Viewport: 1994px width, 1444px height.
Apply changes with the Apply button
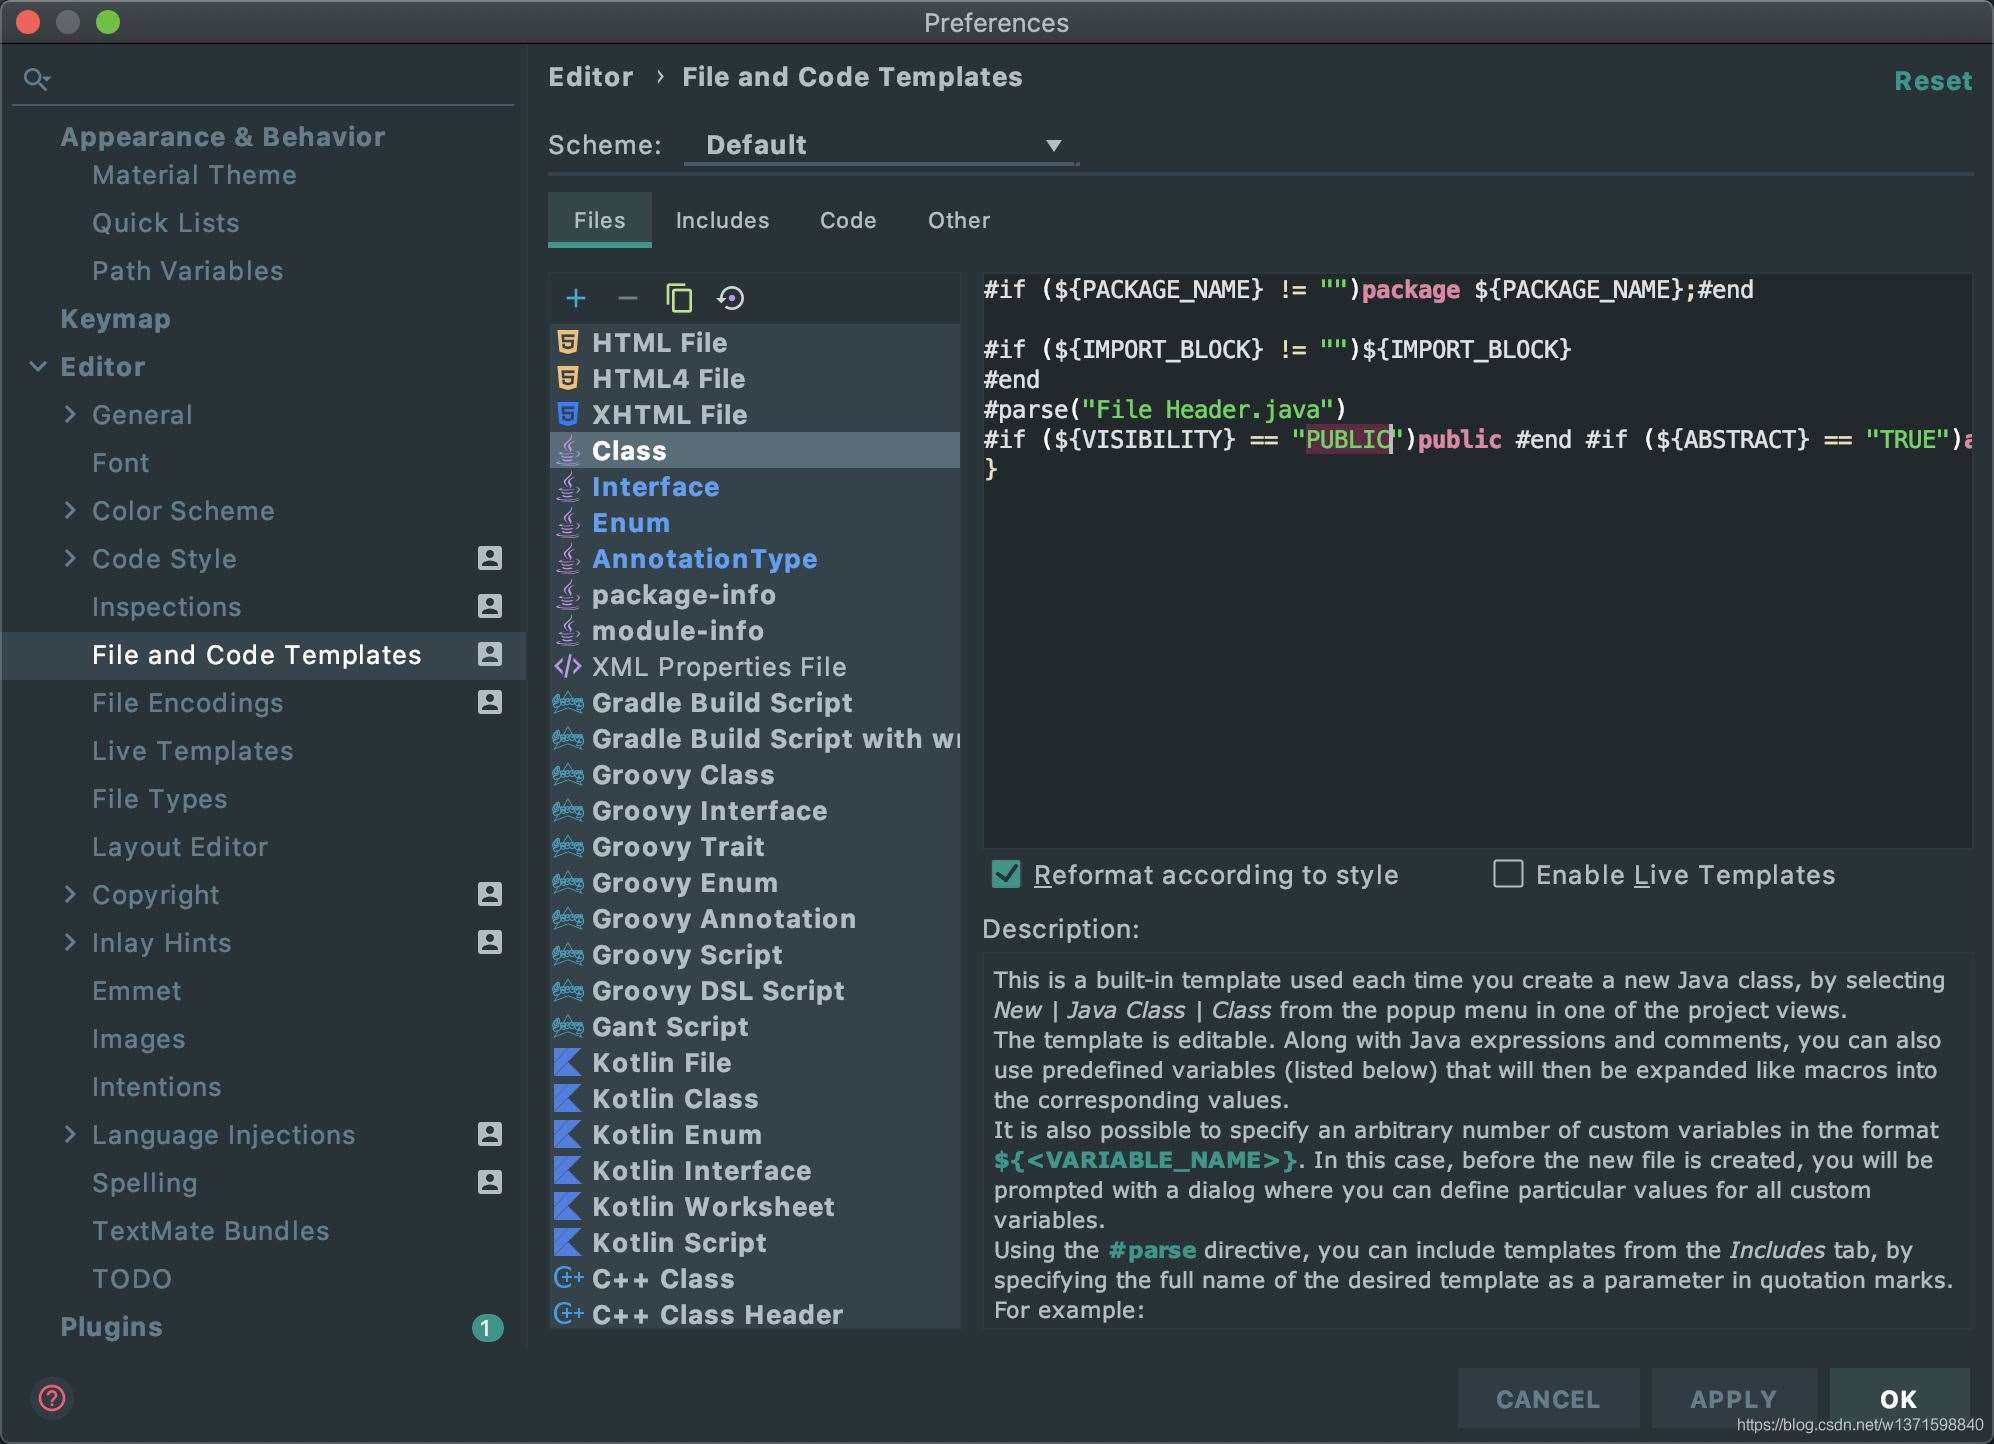point(1733,1399)
